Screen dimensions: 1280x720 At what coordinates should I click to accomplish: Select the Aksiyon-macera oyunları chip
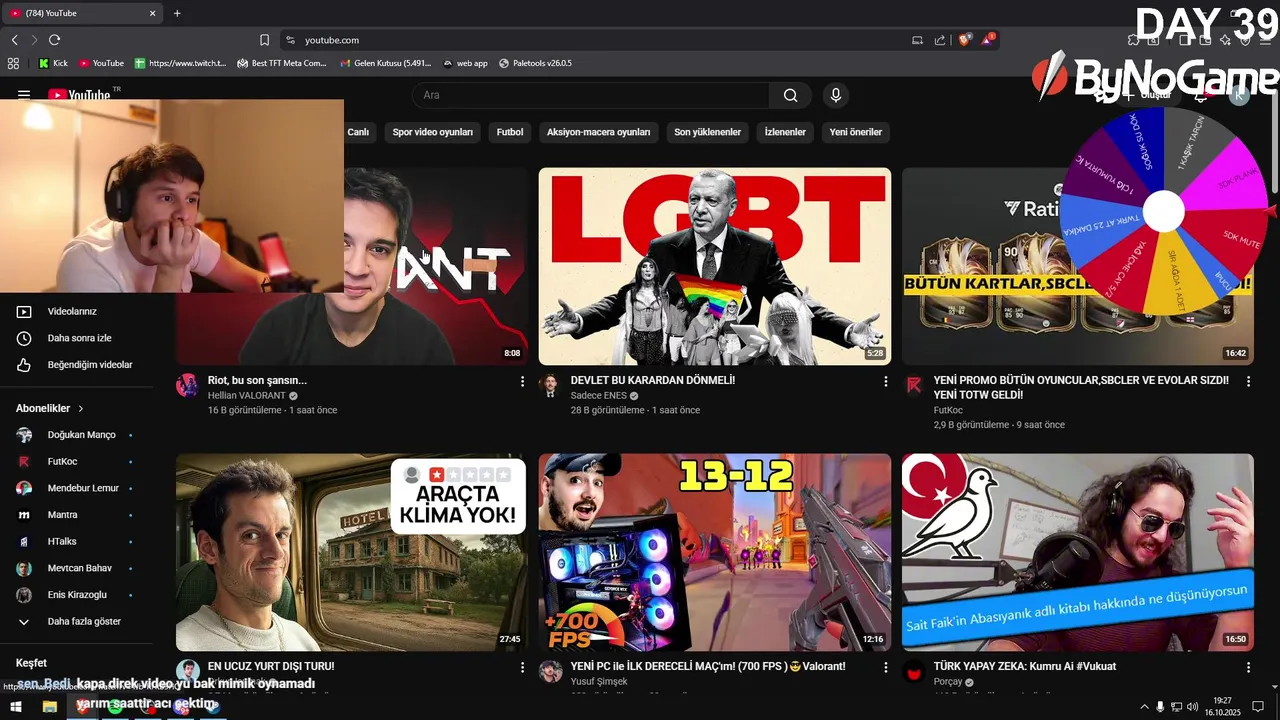click(x=598, y=132)
